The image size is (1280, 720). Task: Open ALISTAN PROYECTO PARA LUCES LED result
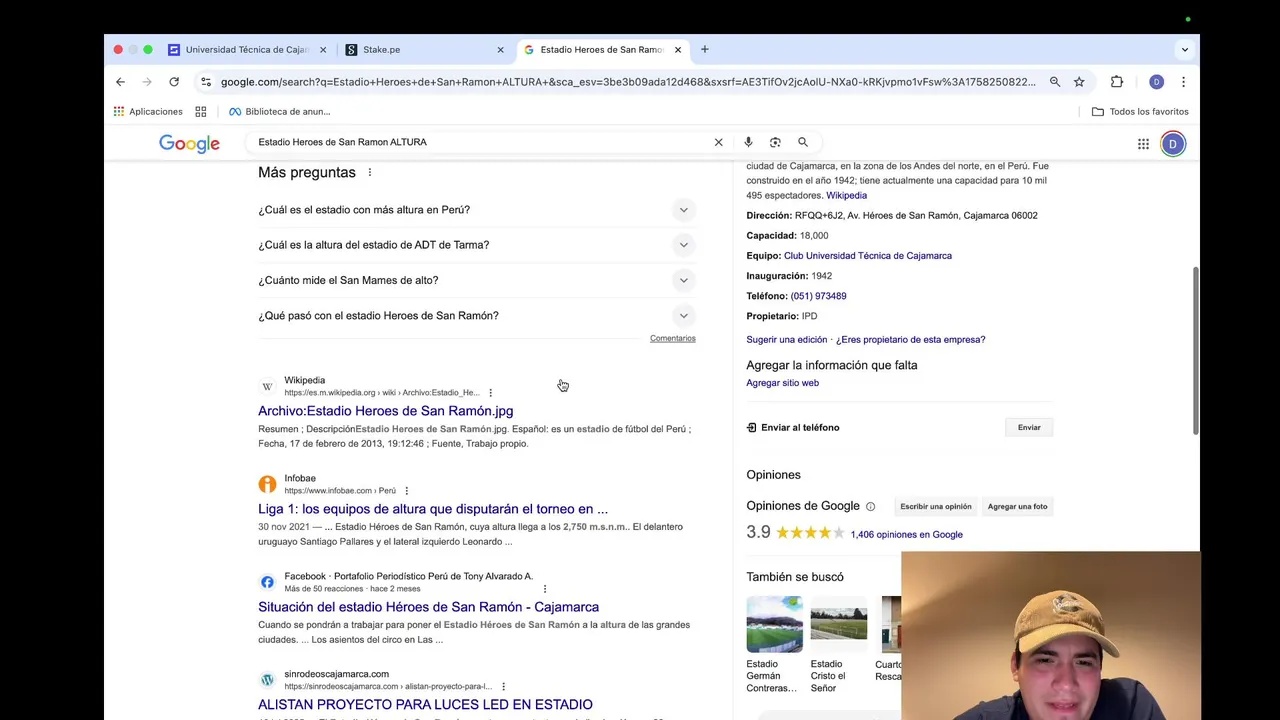click(x=425, y=705)
